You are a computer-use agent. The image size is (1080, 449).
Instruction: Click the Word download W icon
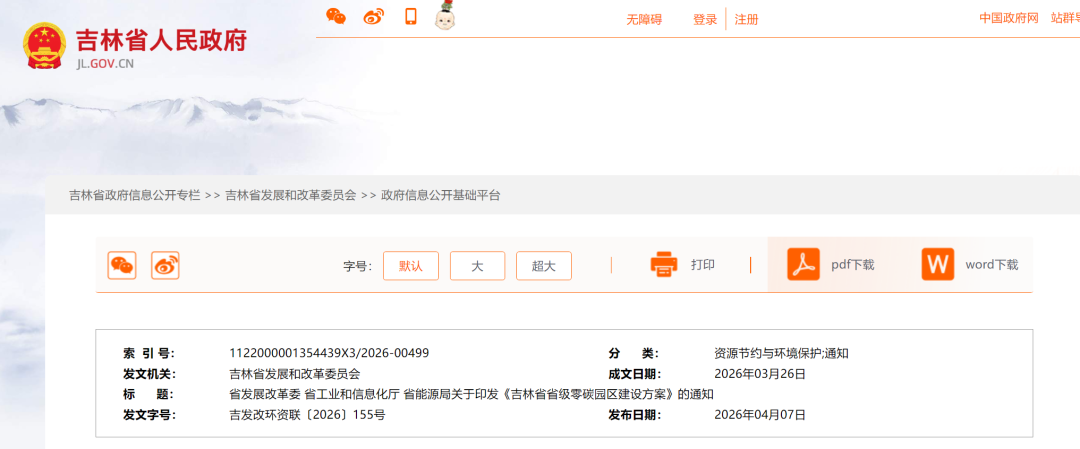tap(937, 265)
